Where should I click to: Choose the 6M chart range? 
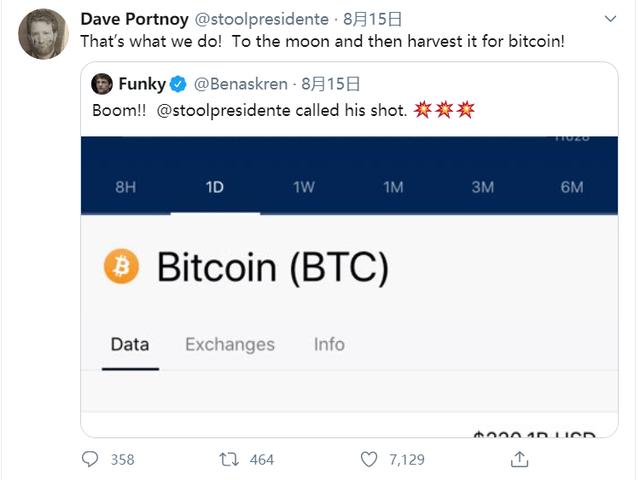click(572, 187)
